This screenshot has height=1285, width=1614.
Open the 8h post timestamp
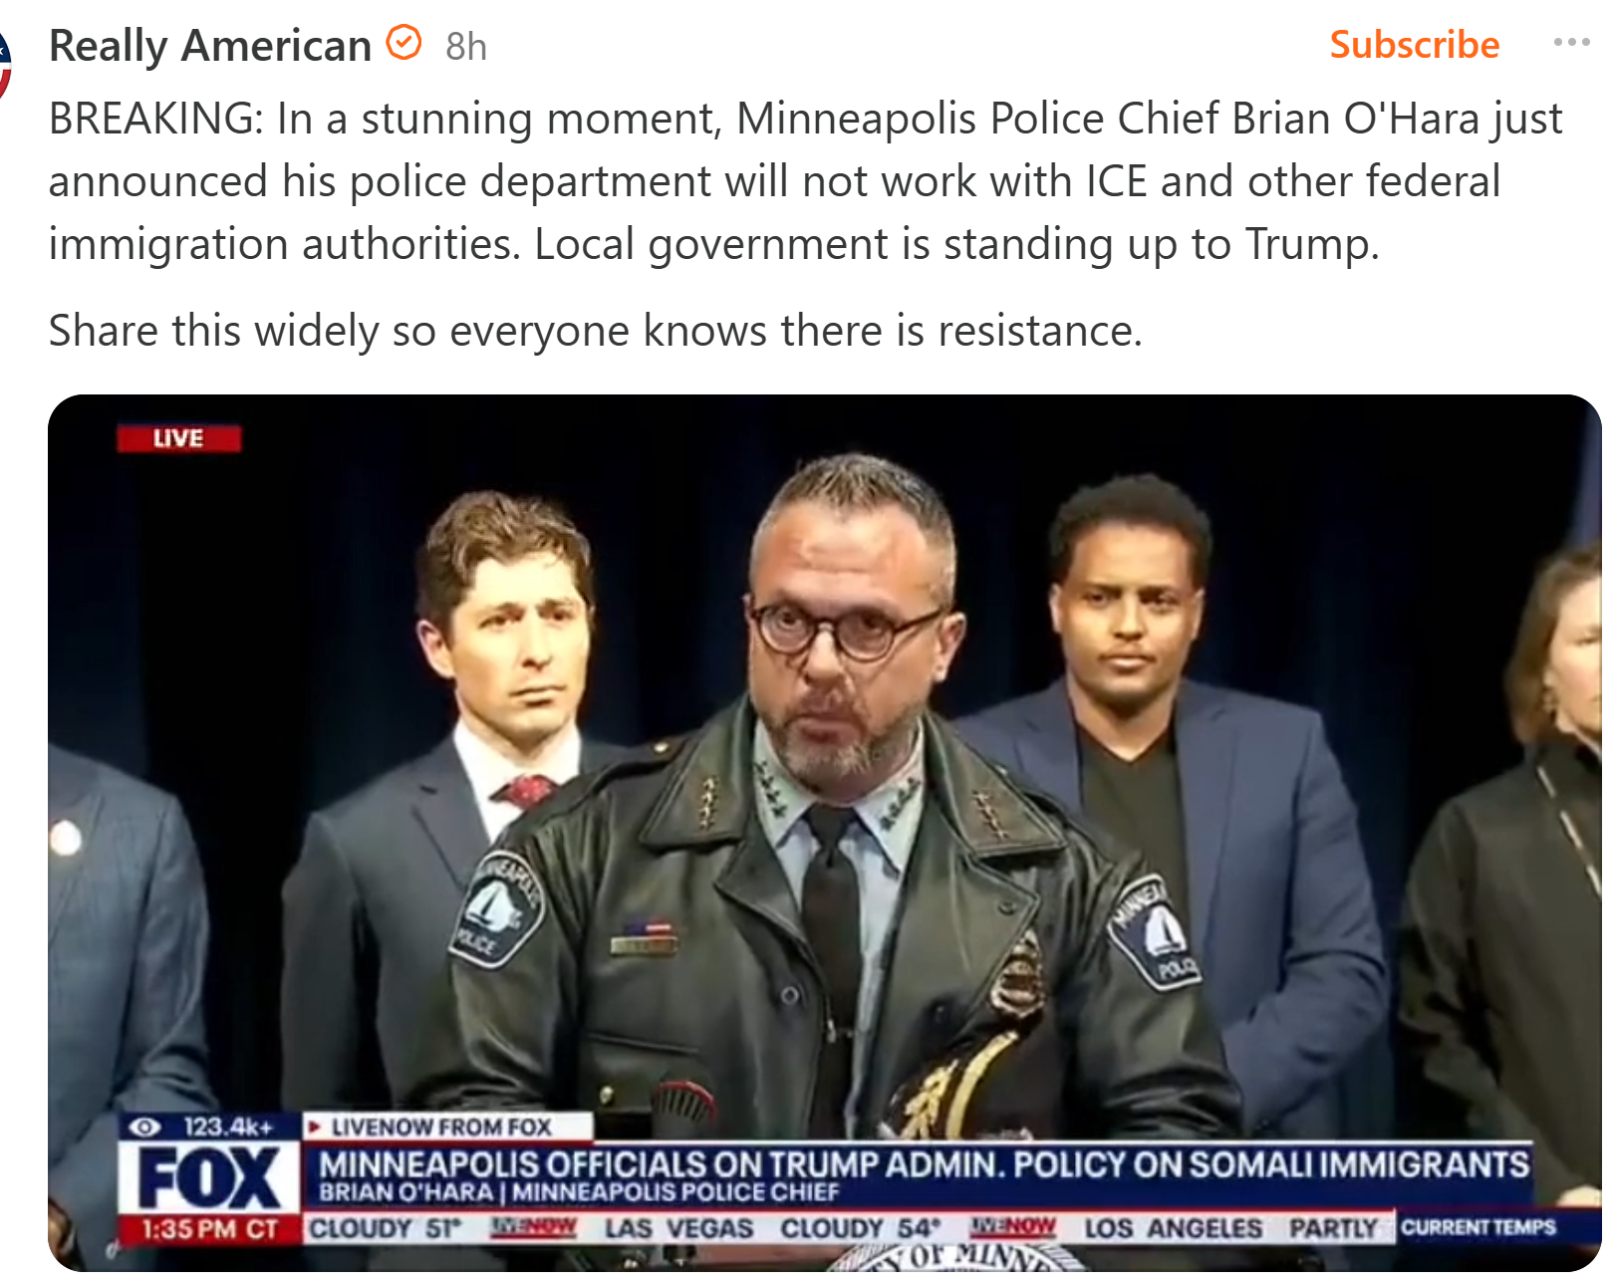pyautogui.click(x=466, y=47)
